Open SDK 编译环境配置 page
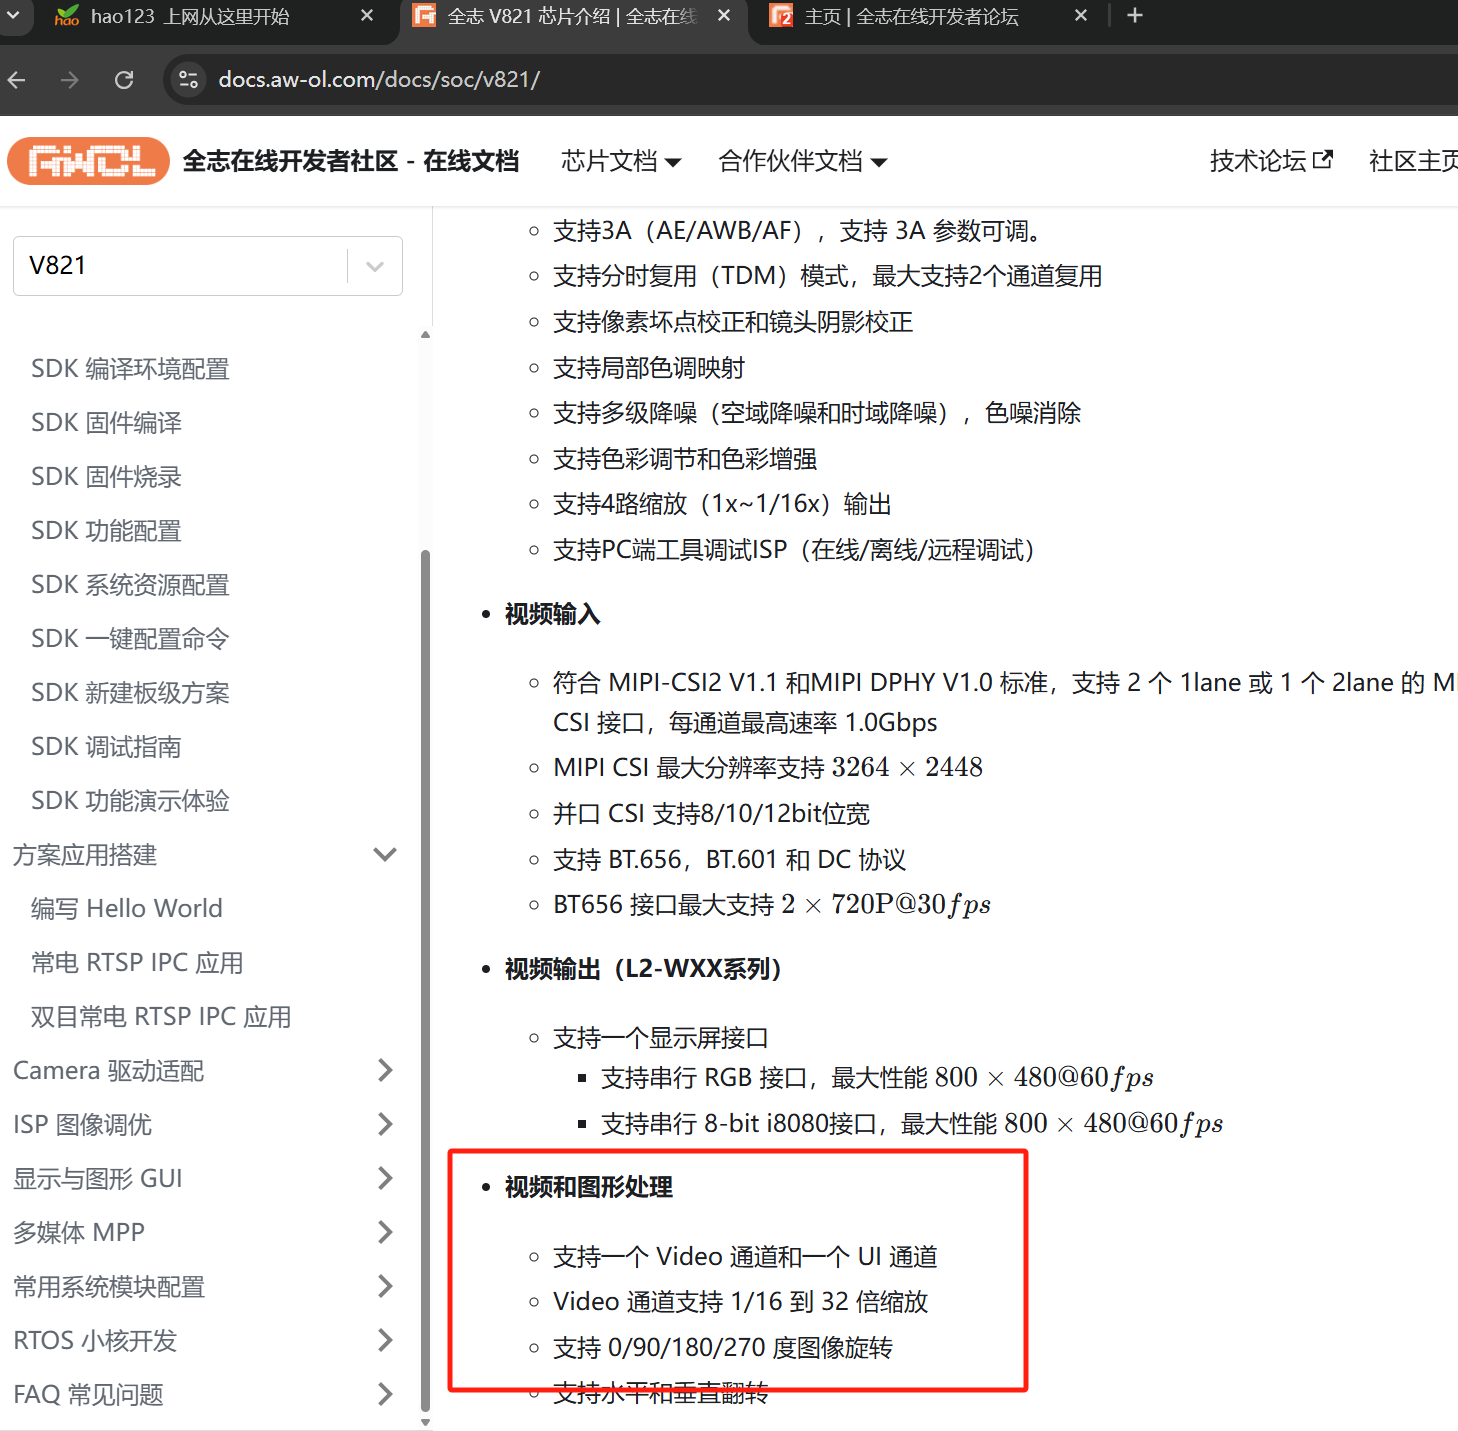This screenshot has width=1458, height=1431. tap(130, 369)
